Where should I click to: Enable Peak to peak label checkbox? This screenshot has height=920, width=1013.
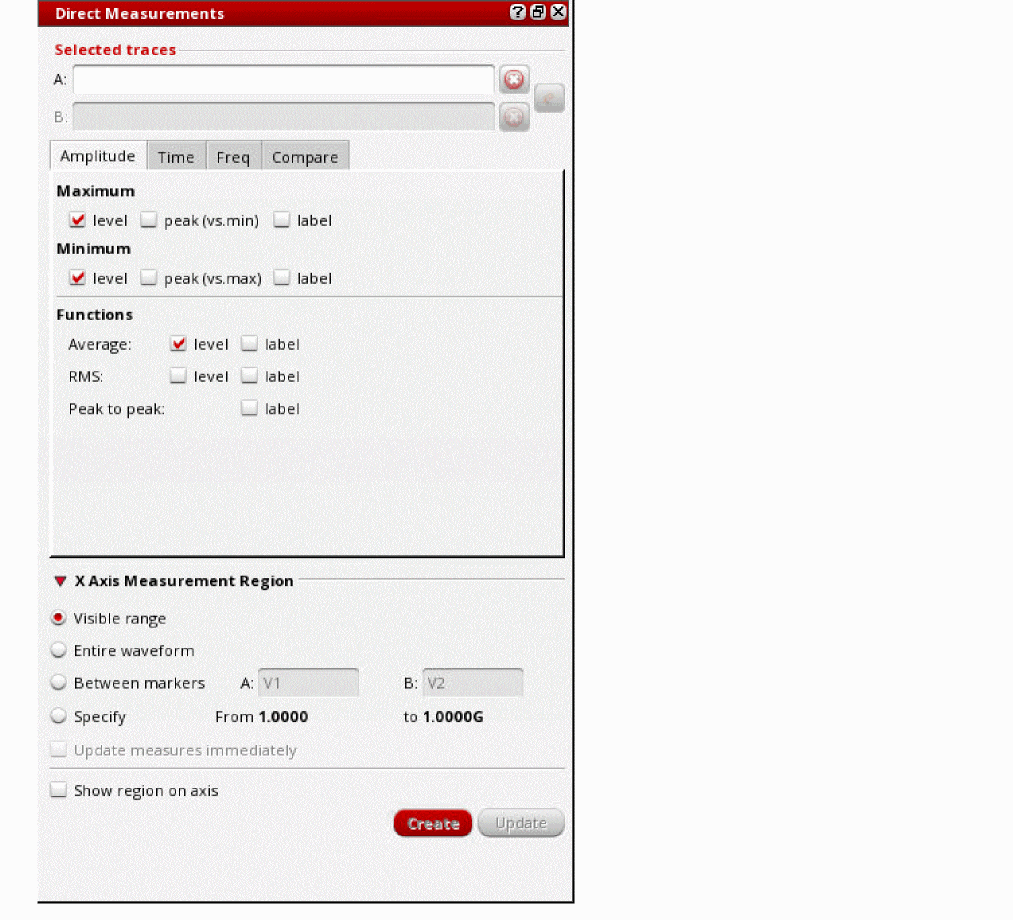click(249, 408)
